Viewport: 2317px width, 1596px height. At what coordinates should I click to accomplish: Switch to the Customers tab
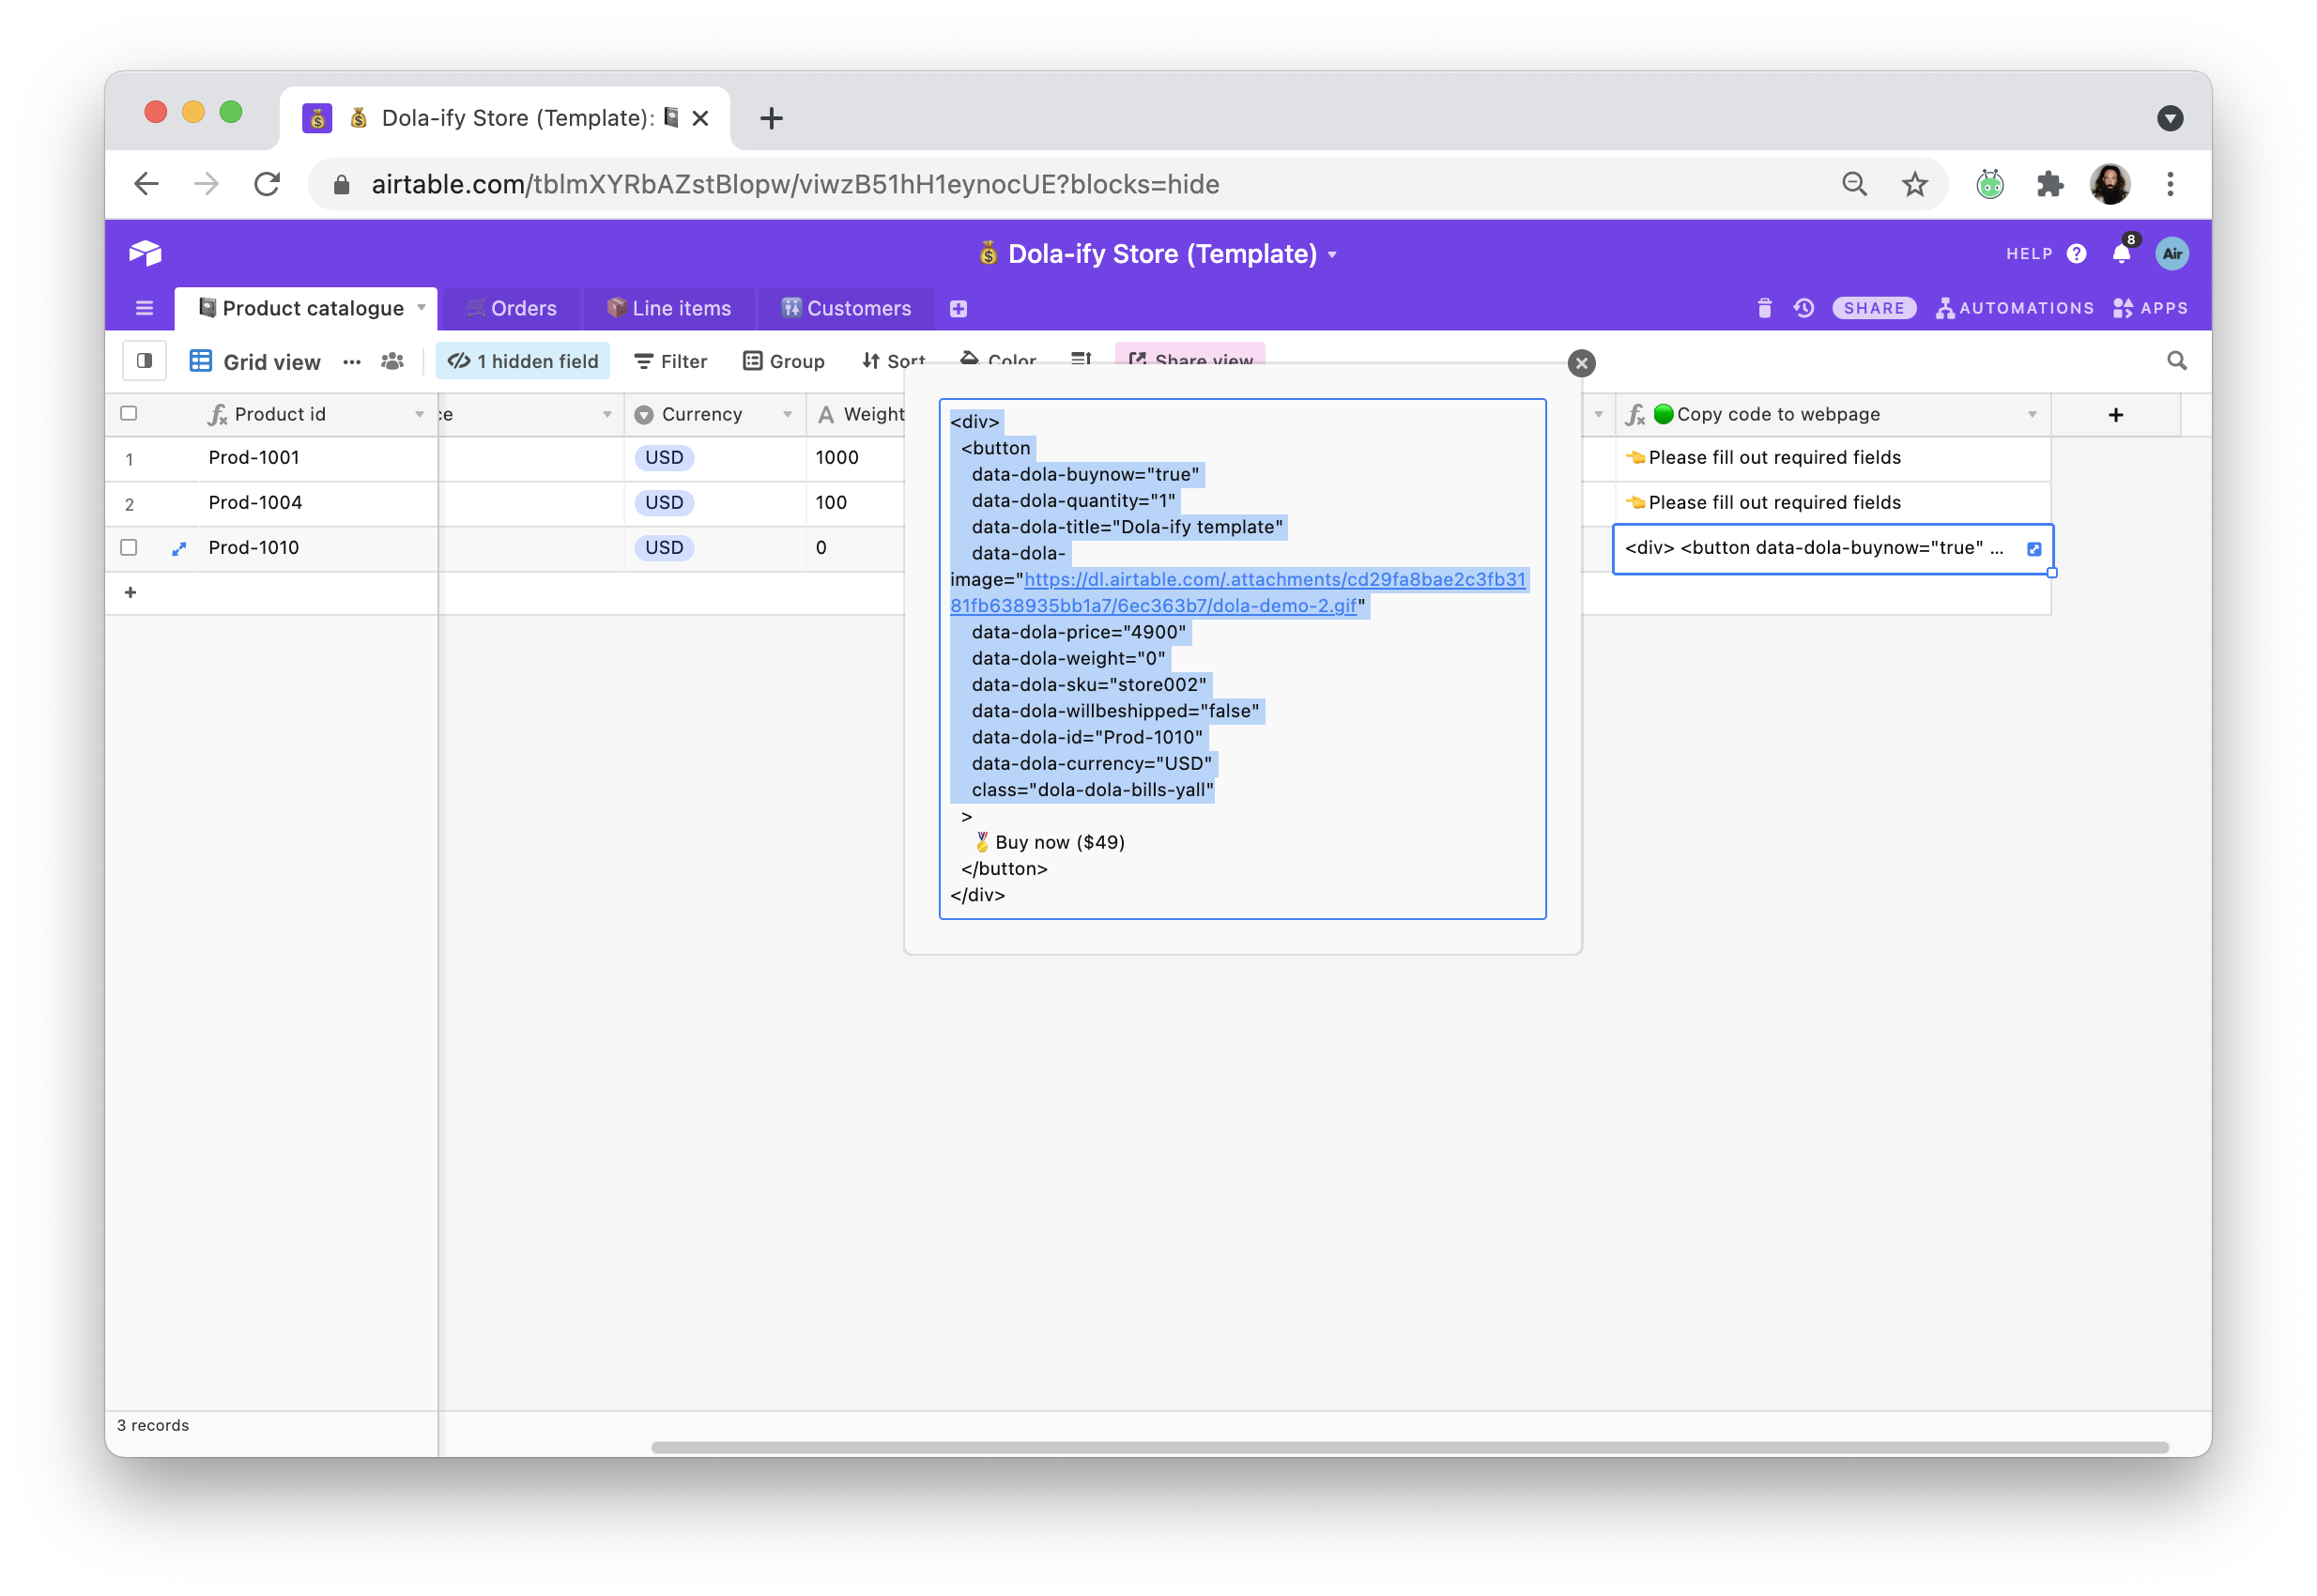click(846, 309)
